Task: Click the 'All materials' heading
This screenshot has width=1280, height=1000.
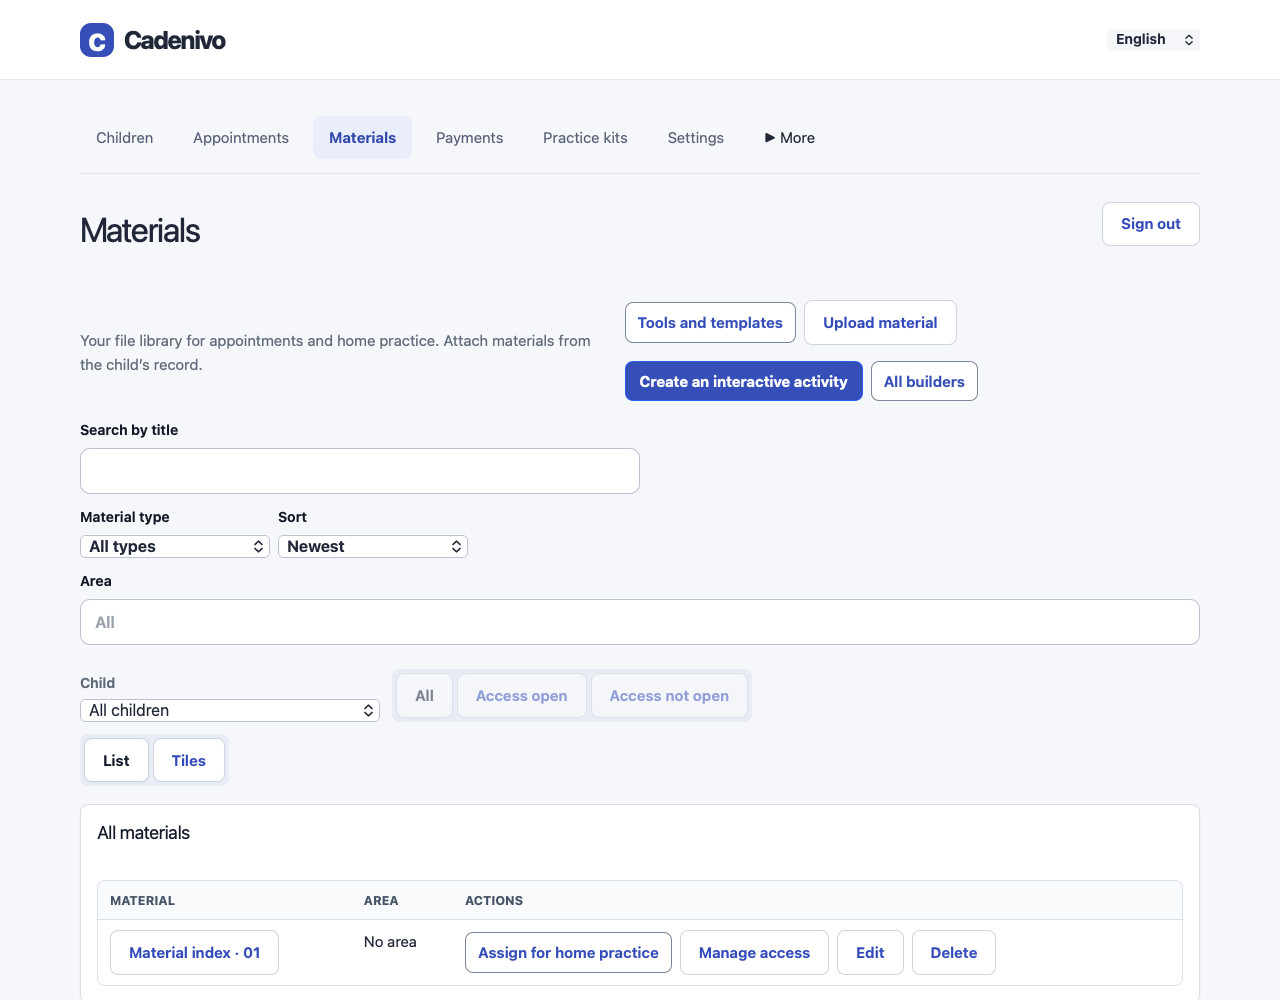Action: coord(144,833)
